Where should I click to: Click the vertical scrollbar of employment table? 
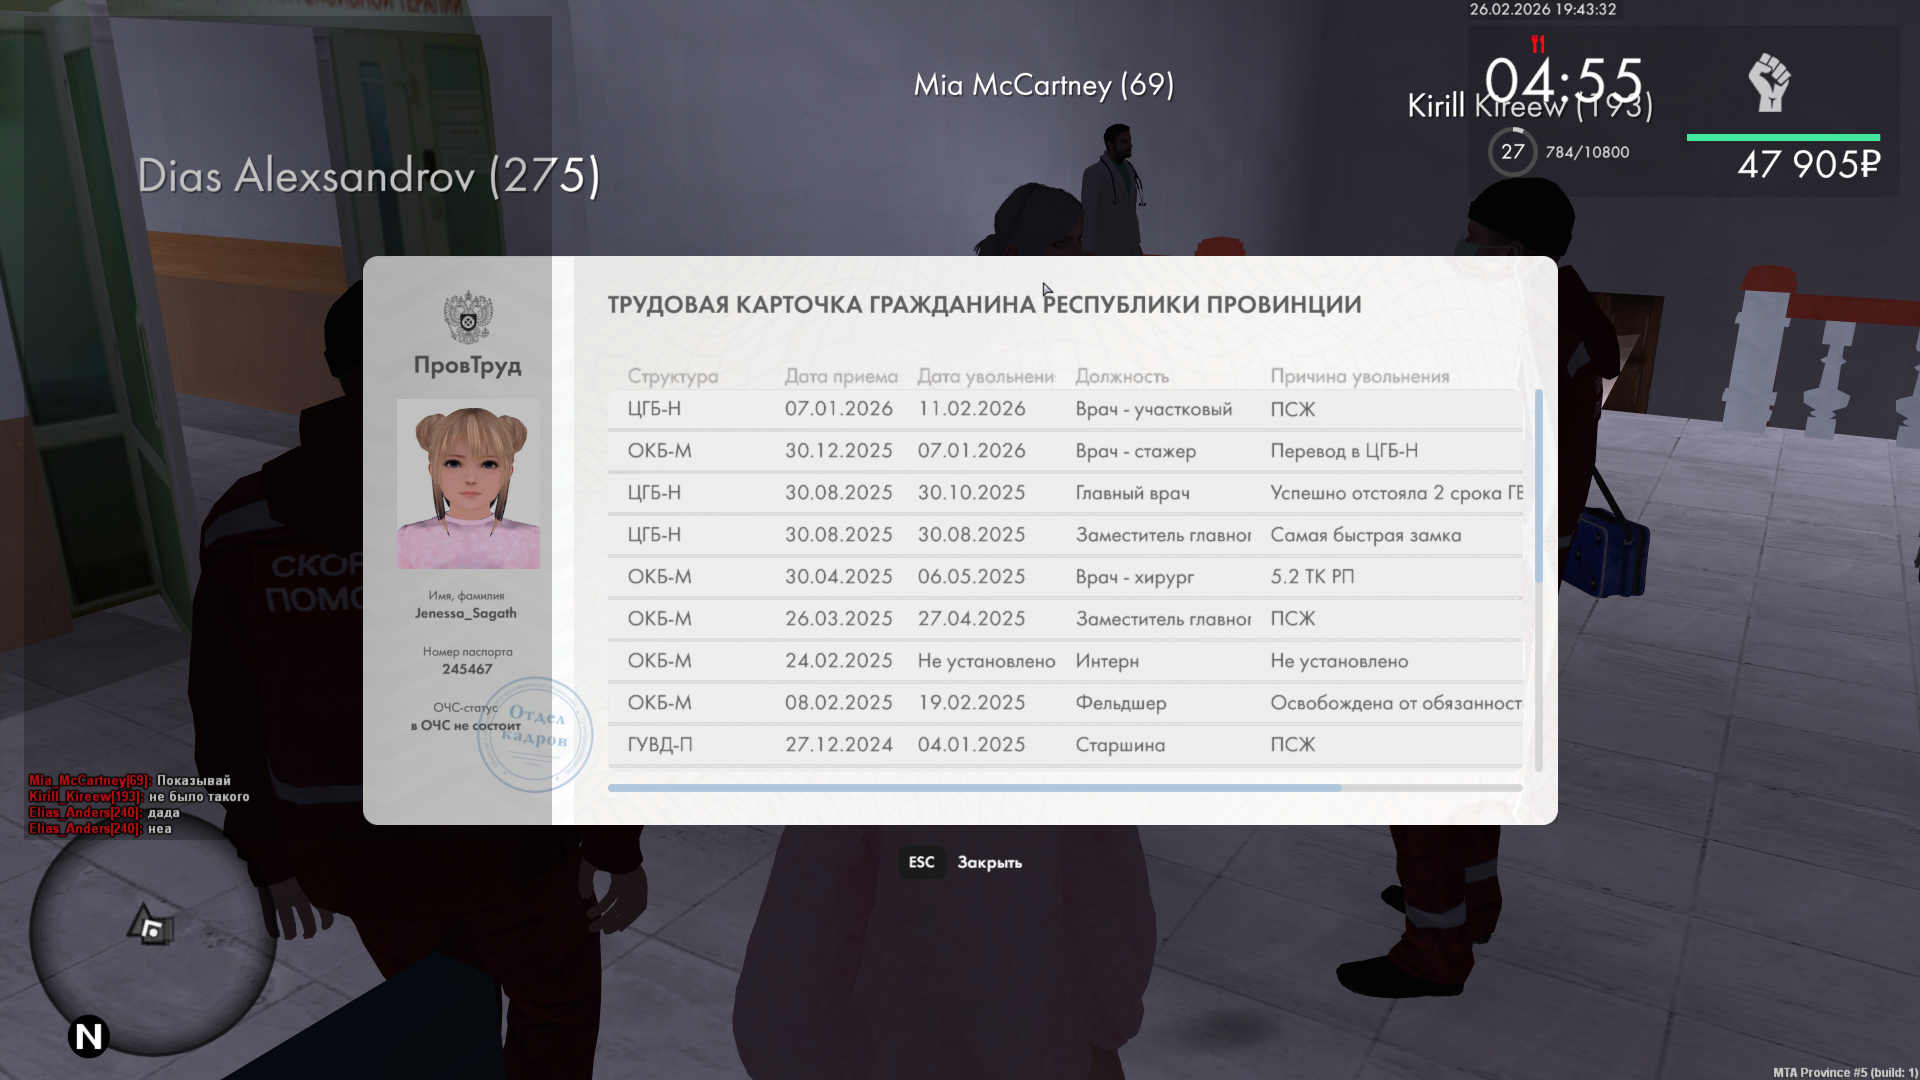pyautogui.click(x=1538, y=486)
